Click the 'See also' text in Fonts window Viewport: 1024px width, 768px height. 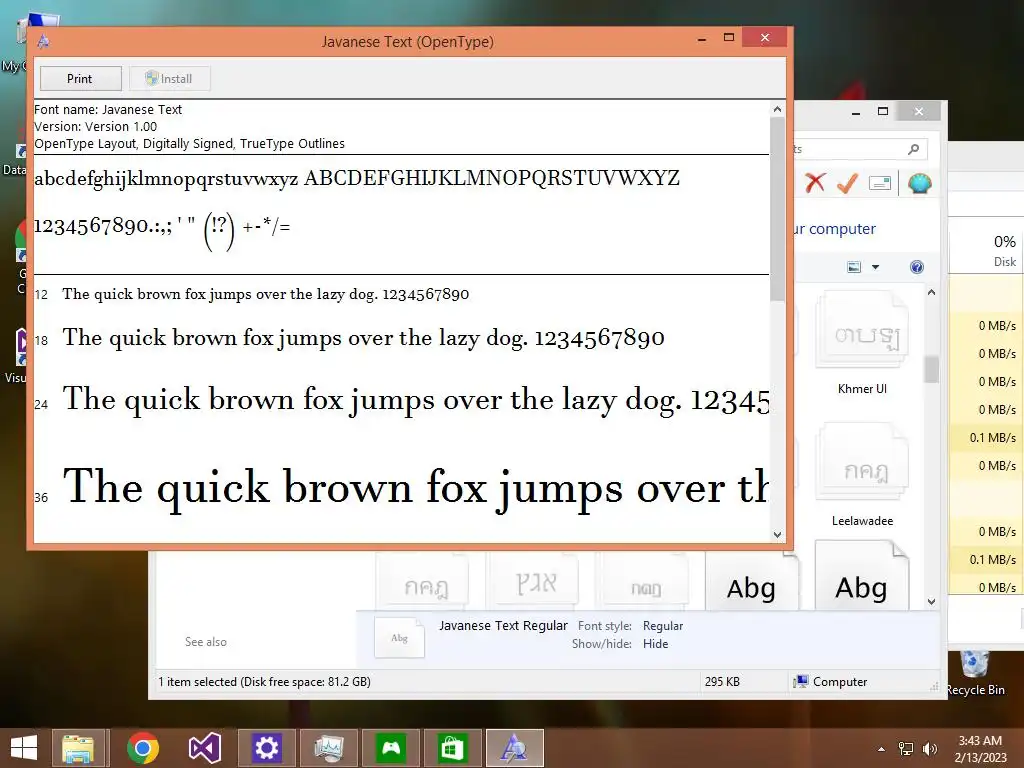[x=206, y=642]
